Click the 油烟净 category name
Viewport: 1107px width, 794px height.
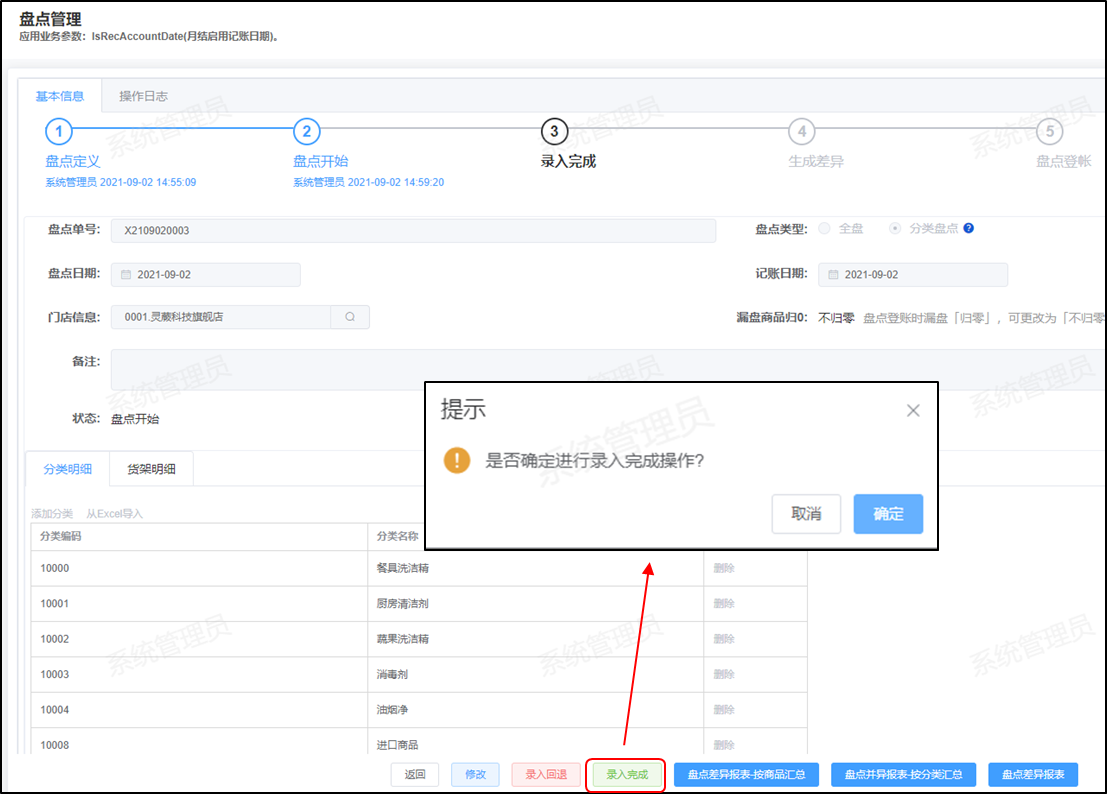(392, 709)
